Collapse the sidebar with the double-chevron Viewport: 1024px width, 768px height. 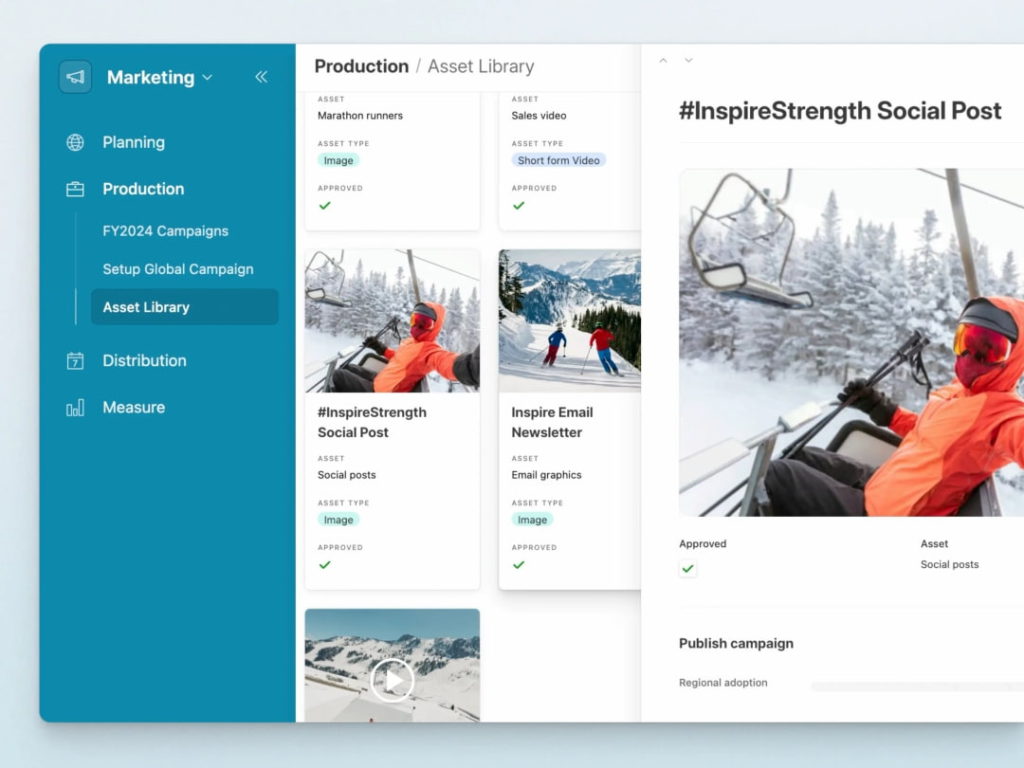coord(260,76)
